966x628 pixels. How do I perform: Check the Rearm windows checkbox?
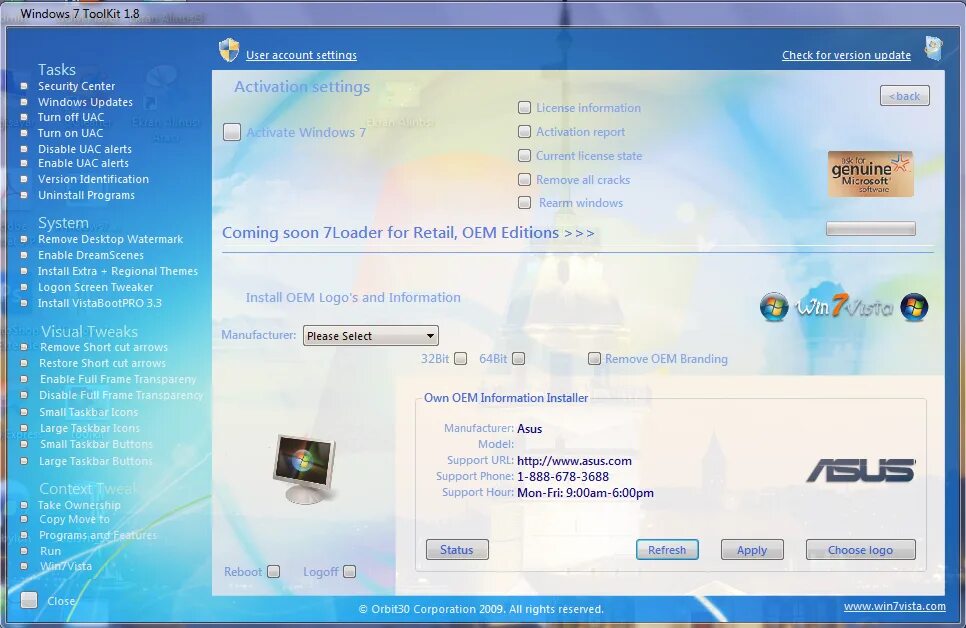[524, 203]
